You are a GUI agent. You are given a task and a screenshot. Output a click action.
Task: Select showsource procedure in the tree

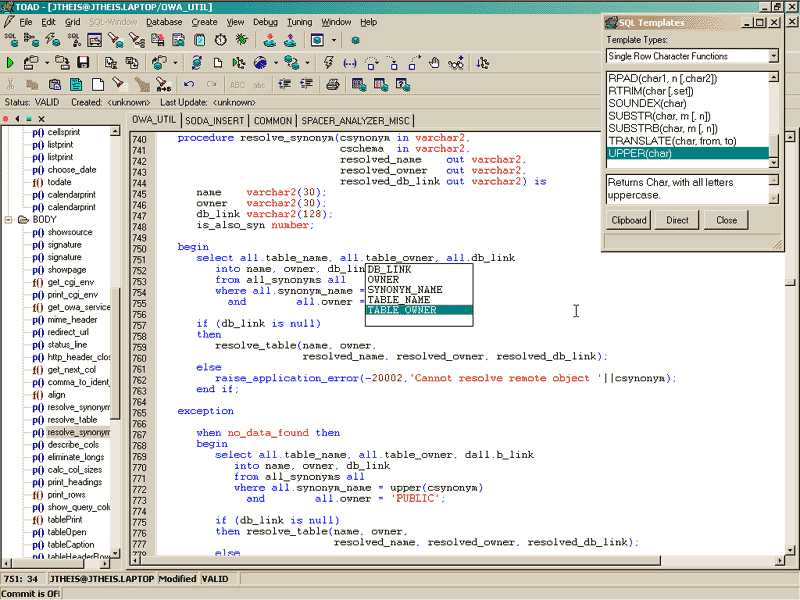click(69, 232)
